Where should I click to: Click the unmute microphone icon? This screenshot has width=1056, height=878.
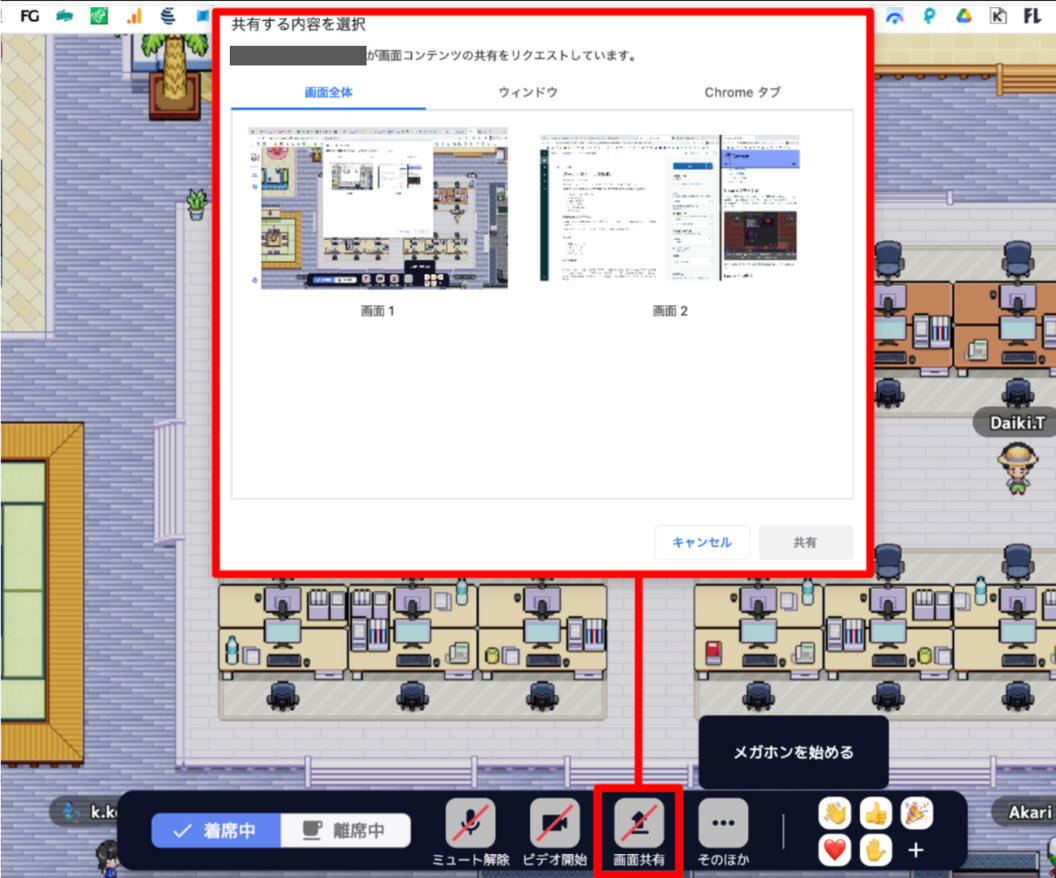pos(470,823)
